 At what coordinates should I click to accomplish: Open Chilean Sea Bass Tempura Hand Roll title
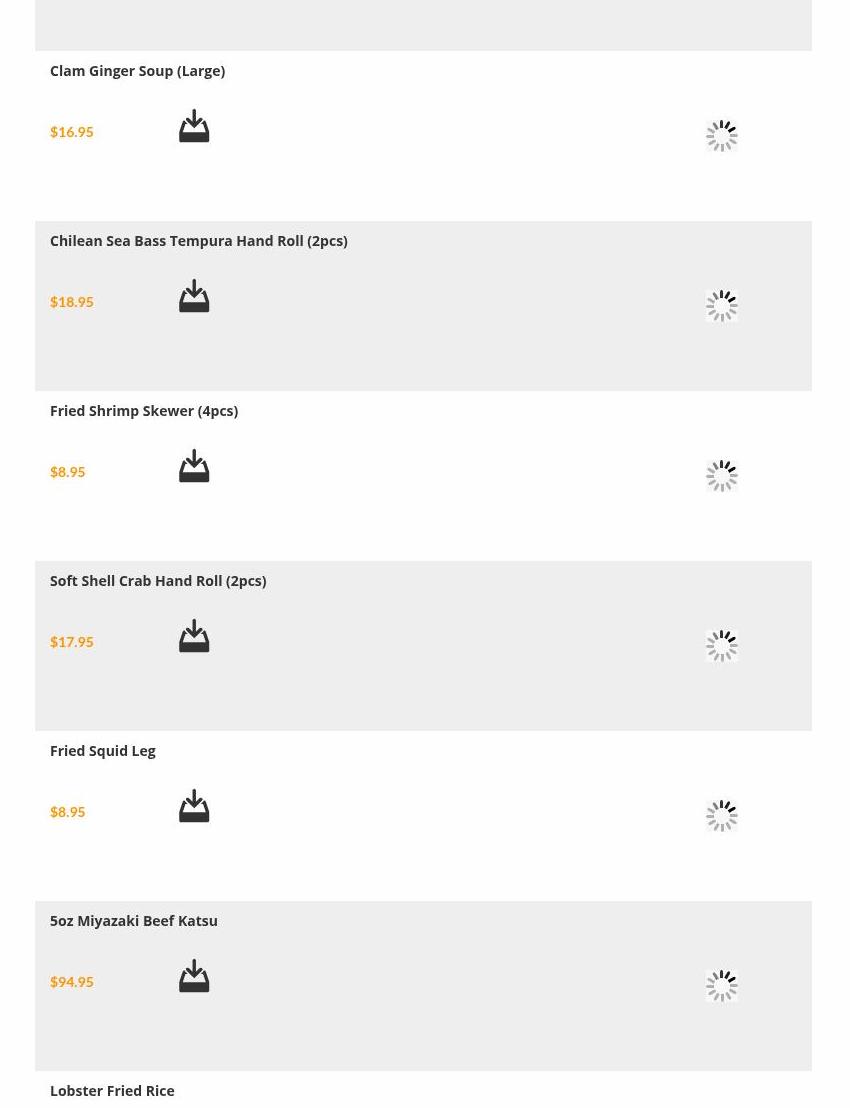[x=198, y=241]
